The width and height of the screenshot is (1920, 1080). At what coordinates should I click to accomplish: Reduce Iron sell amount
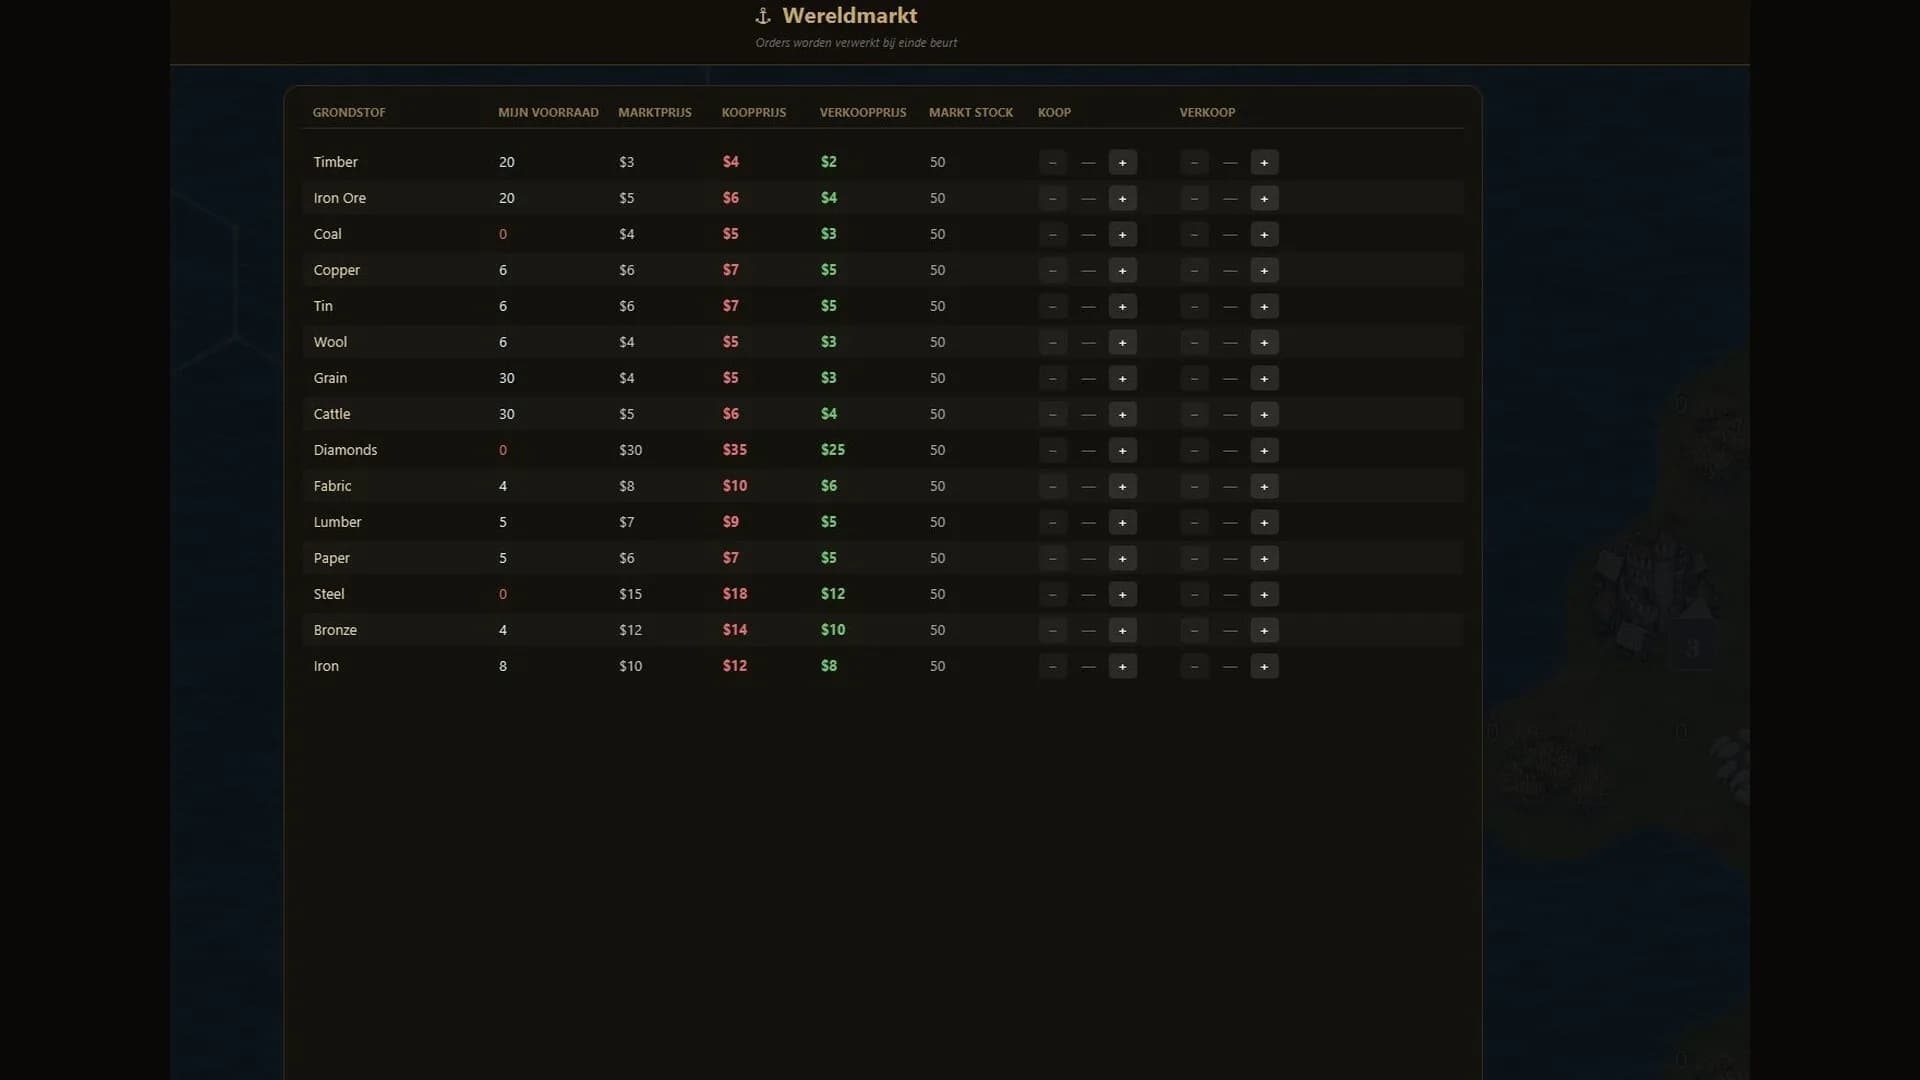pyautogui.click(x=1194, y=666)
